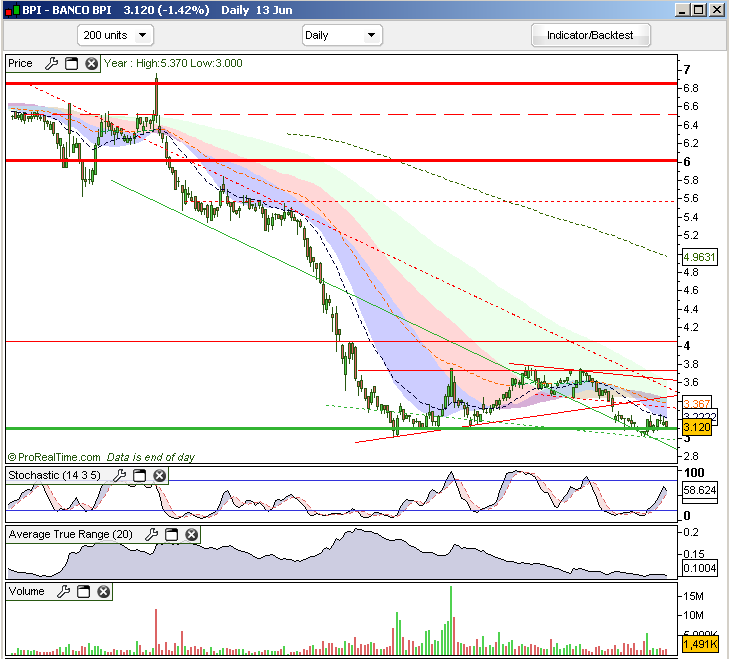Click the Indicator/Backtest button
729x659 pixels.
pos(590,35)
